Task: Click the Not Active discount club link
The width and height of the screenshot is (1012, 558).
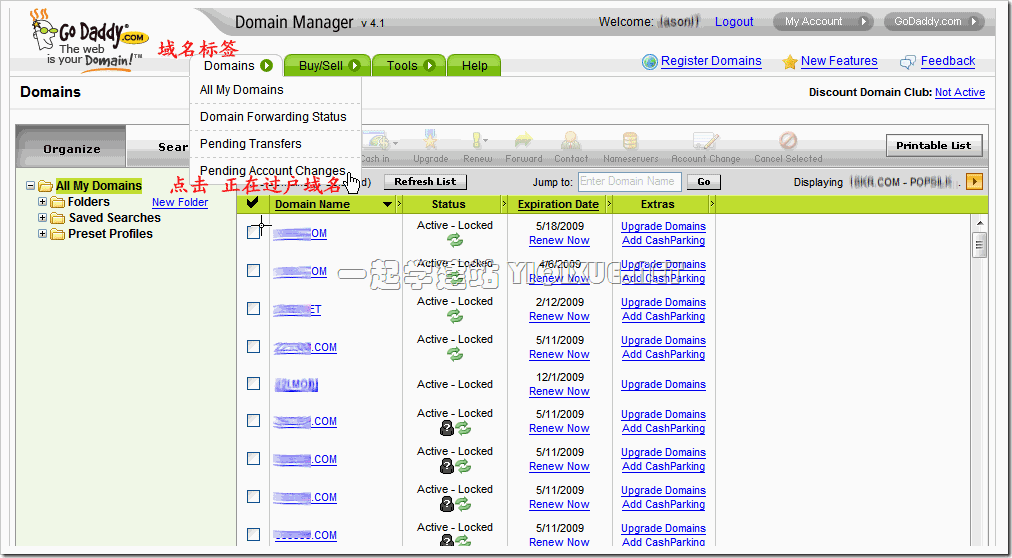Action: [960, 92]
